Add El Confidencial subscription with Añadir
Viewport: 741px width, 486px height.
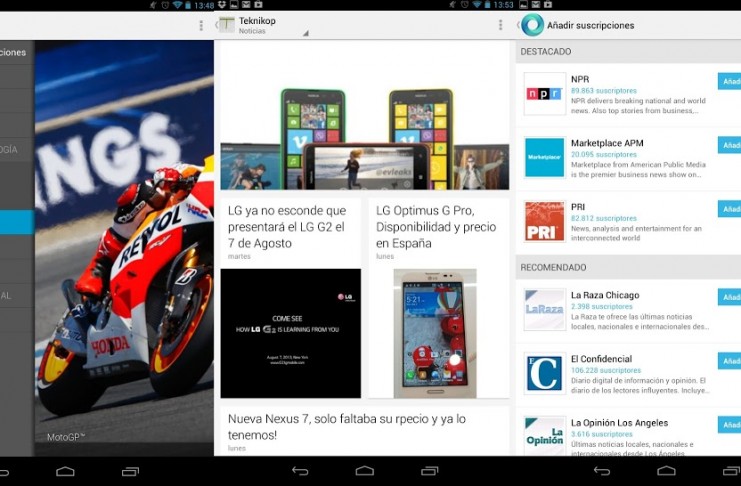[x=729, y=361]
